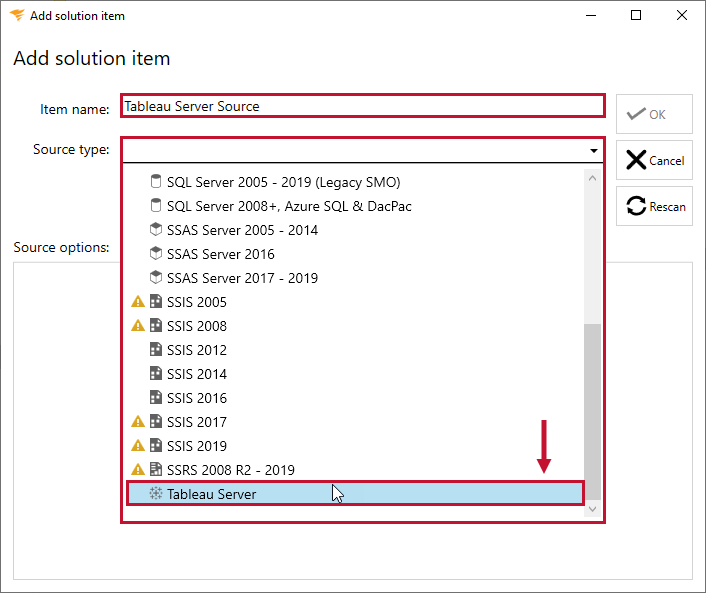Screen dimensions: 706x593
Task: Collapse the Source type dropdown arrow
Action: pos(593,150)
